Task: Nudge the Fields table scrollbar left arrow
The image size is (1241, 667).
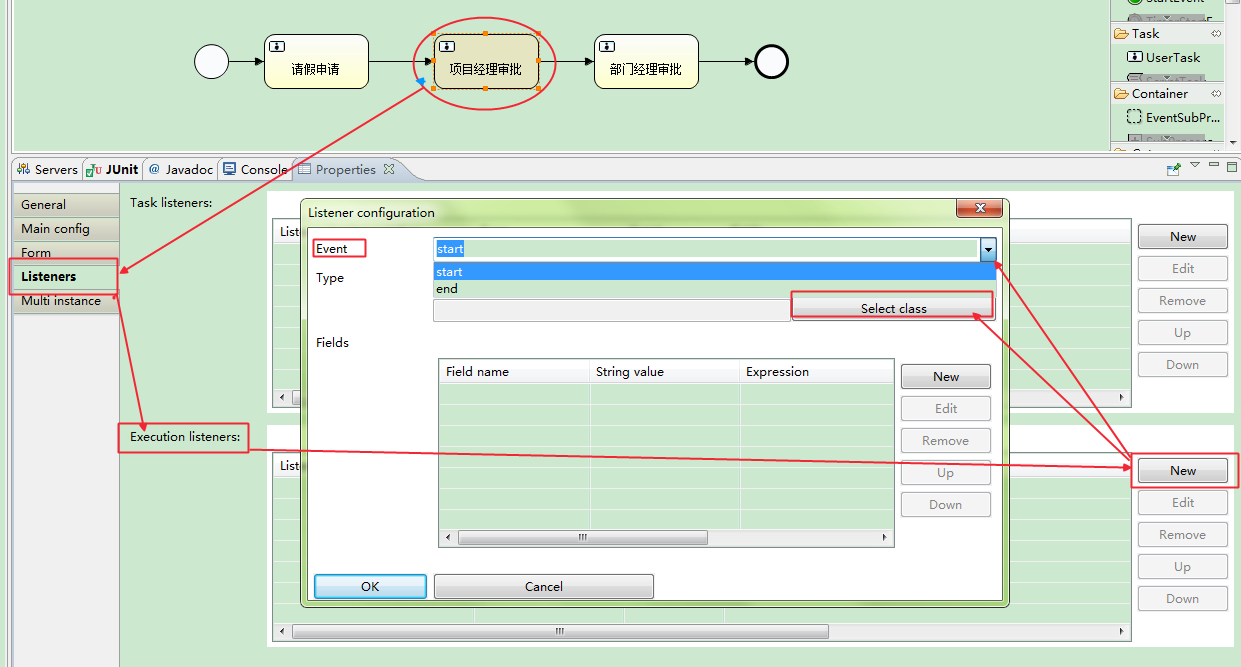Action: [x=448, y=537]
